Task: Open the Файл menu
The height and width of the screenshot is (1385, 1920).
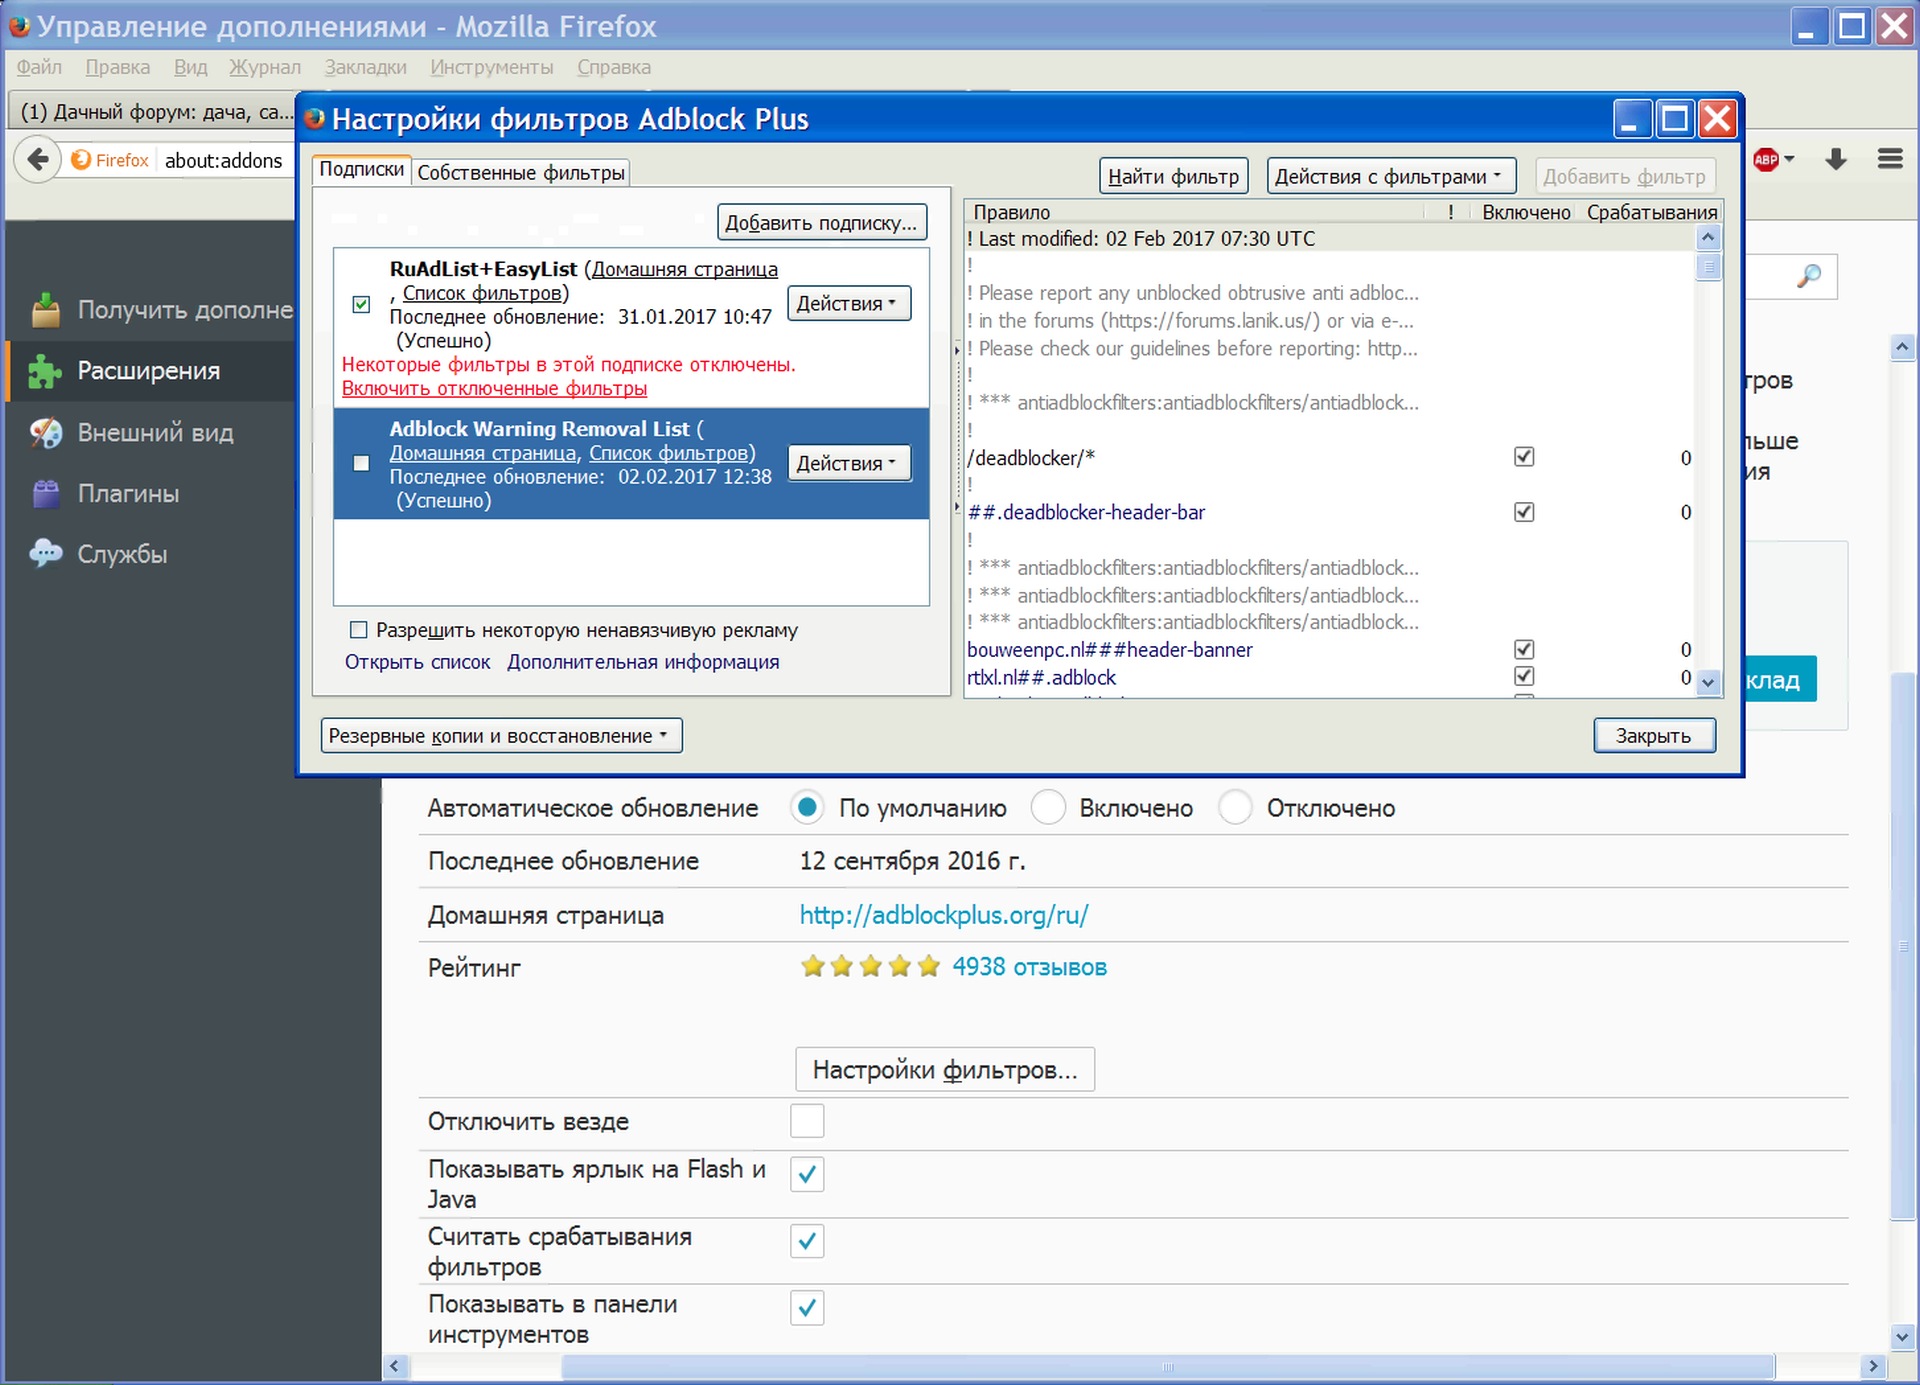Action: [x=39, y=67]
